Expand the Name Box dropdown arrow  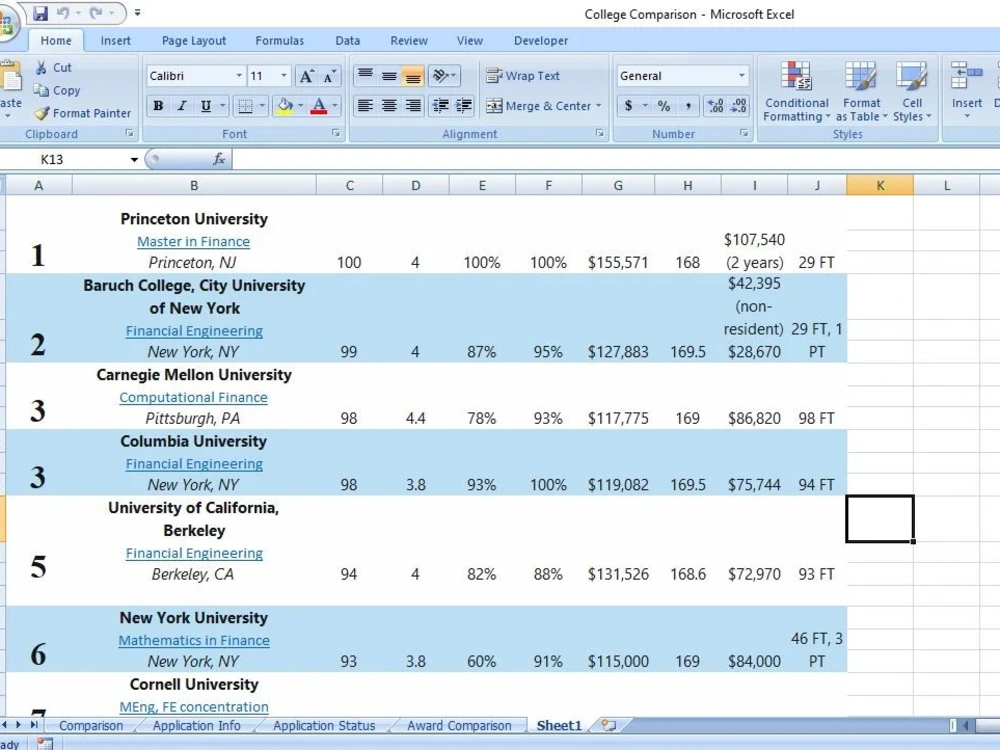134,159
